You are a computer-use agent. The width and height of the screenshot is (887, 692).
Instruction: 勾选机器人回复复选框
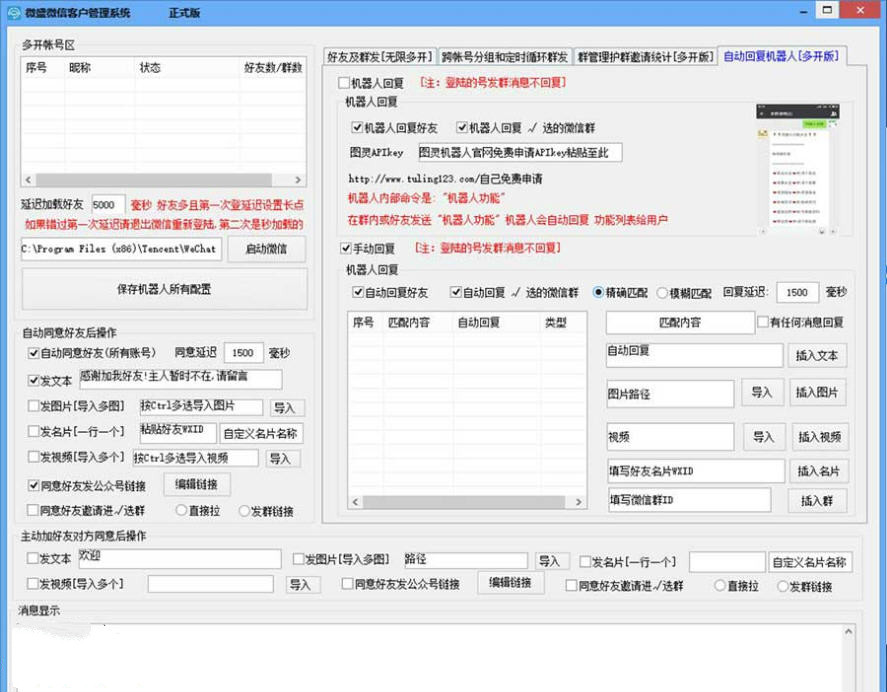(x=343, y=83)
